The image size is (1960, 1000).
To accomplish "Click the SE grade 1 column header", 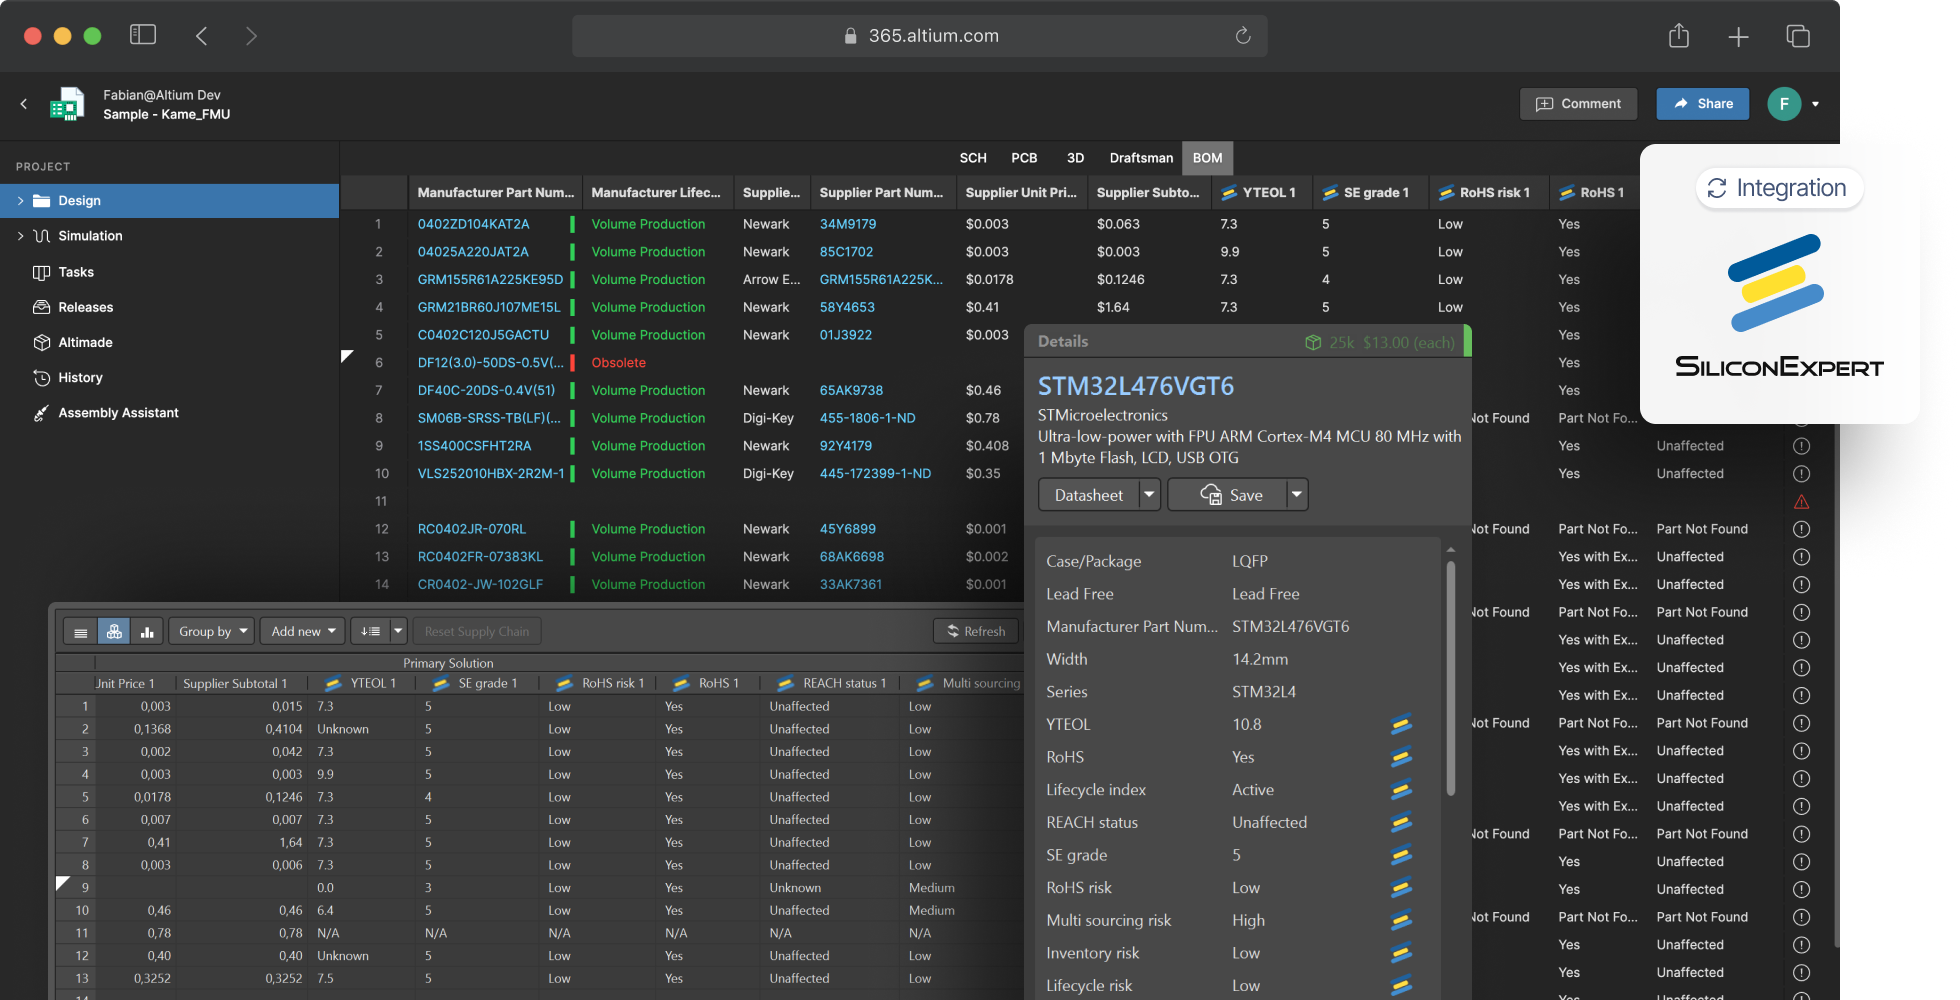I will (x=1370, y=193).
